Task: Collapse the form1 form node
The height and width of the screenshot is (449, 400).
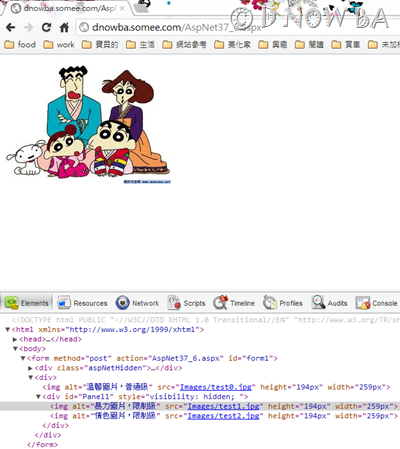Action: [23, 359]
